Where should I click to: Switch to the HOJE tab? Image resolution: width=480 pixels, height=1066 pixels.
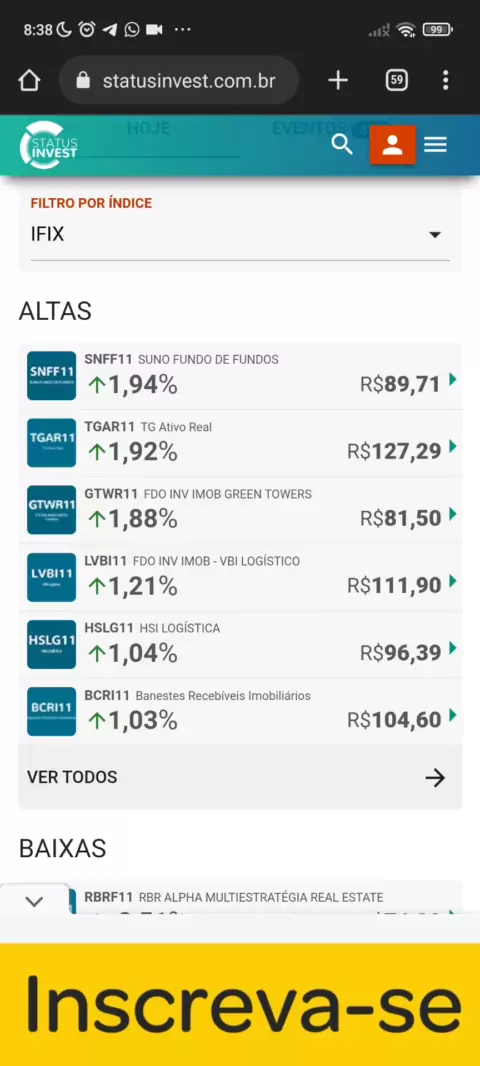[x=148, y=128]
